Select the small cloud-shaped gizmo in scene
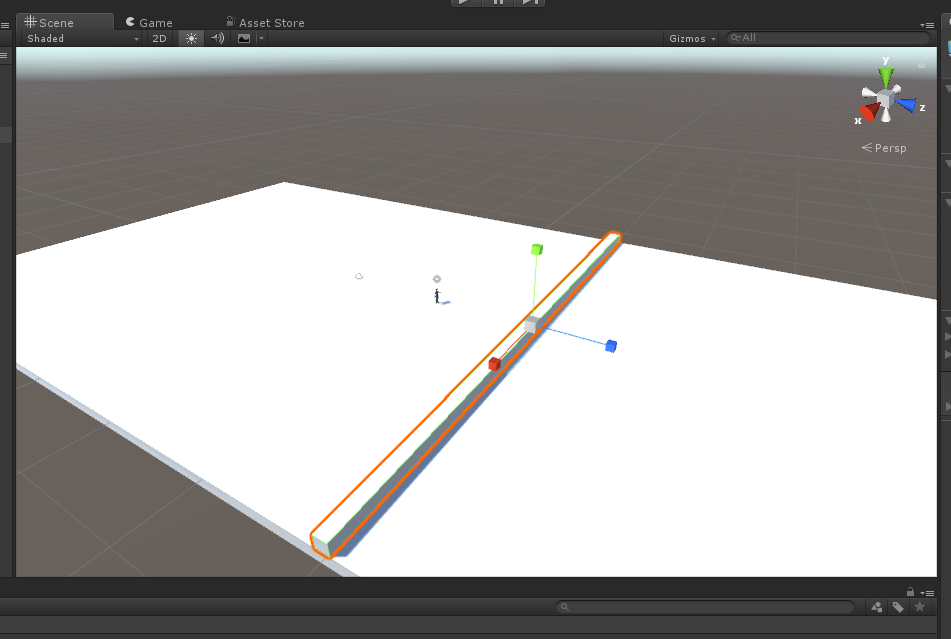Image resolution: width=951 pixels, height=639 pixels. [x=359, y=276]
